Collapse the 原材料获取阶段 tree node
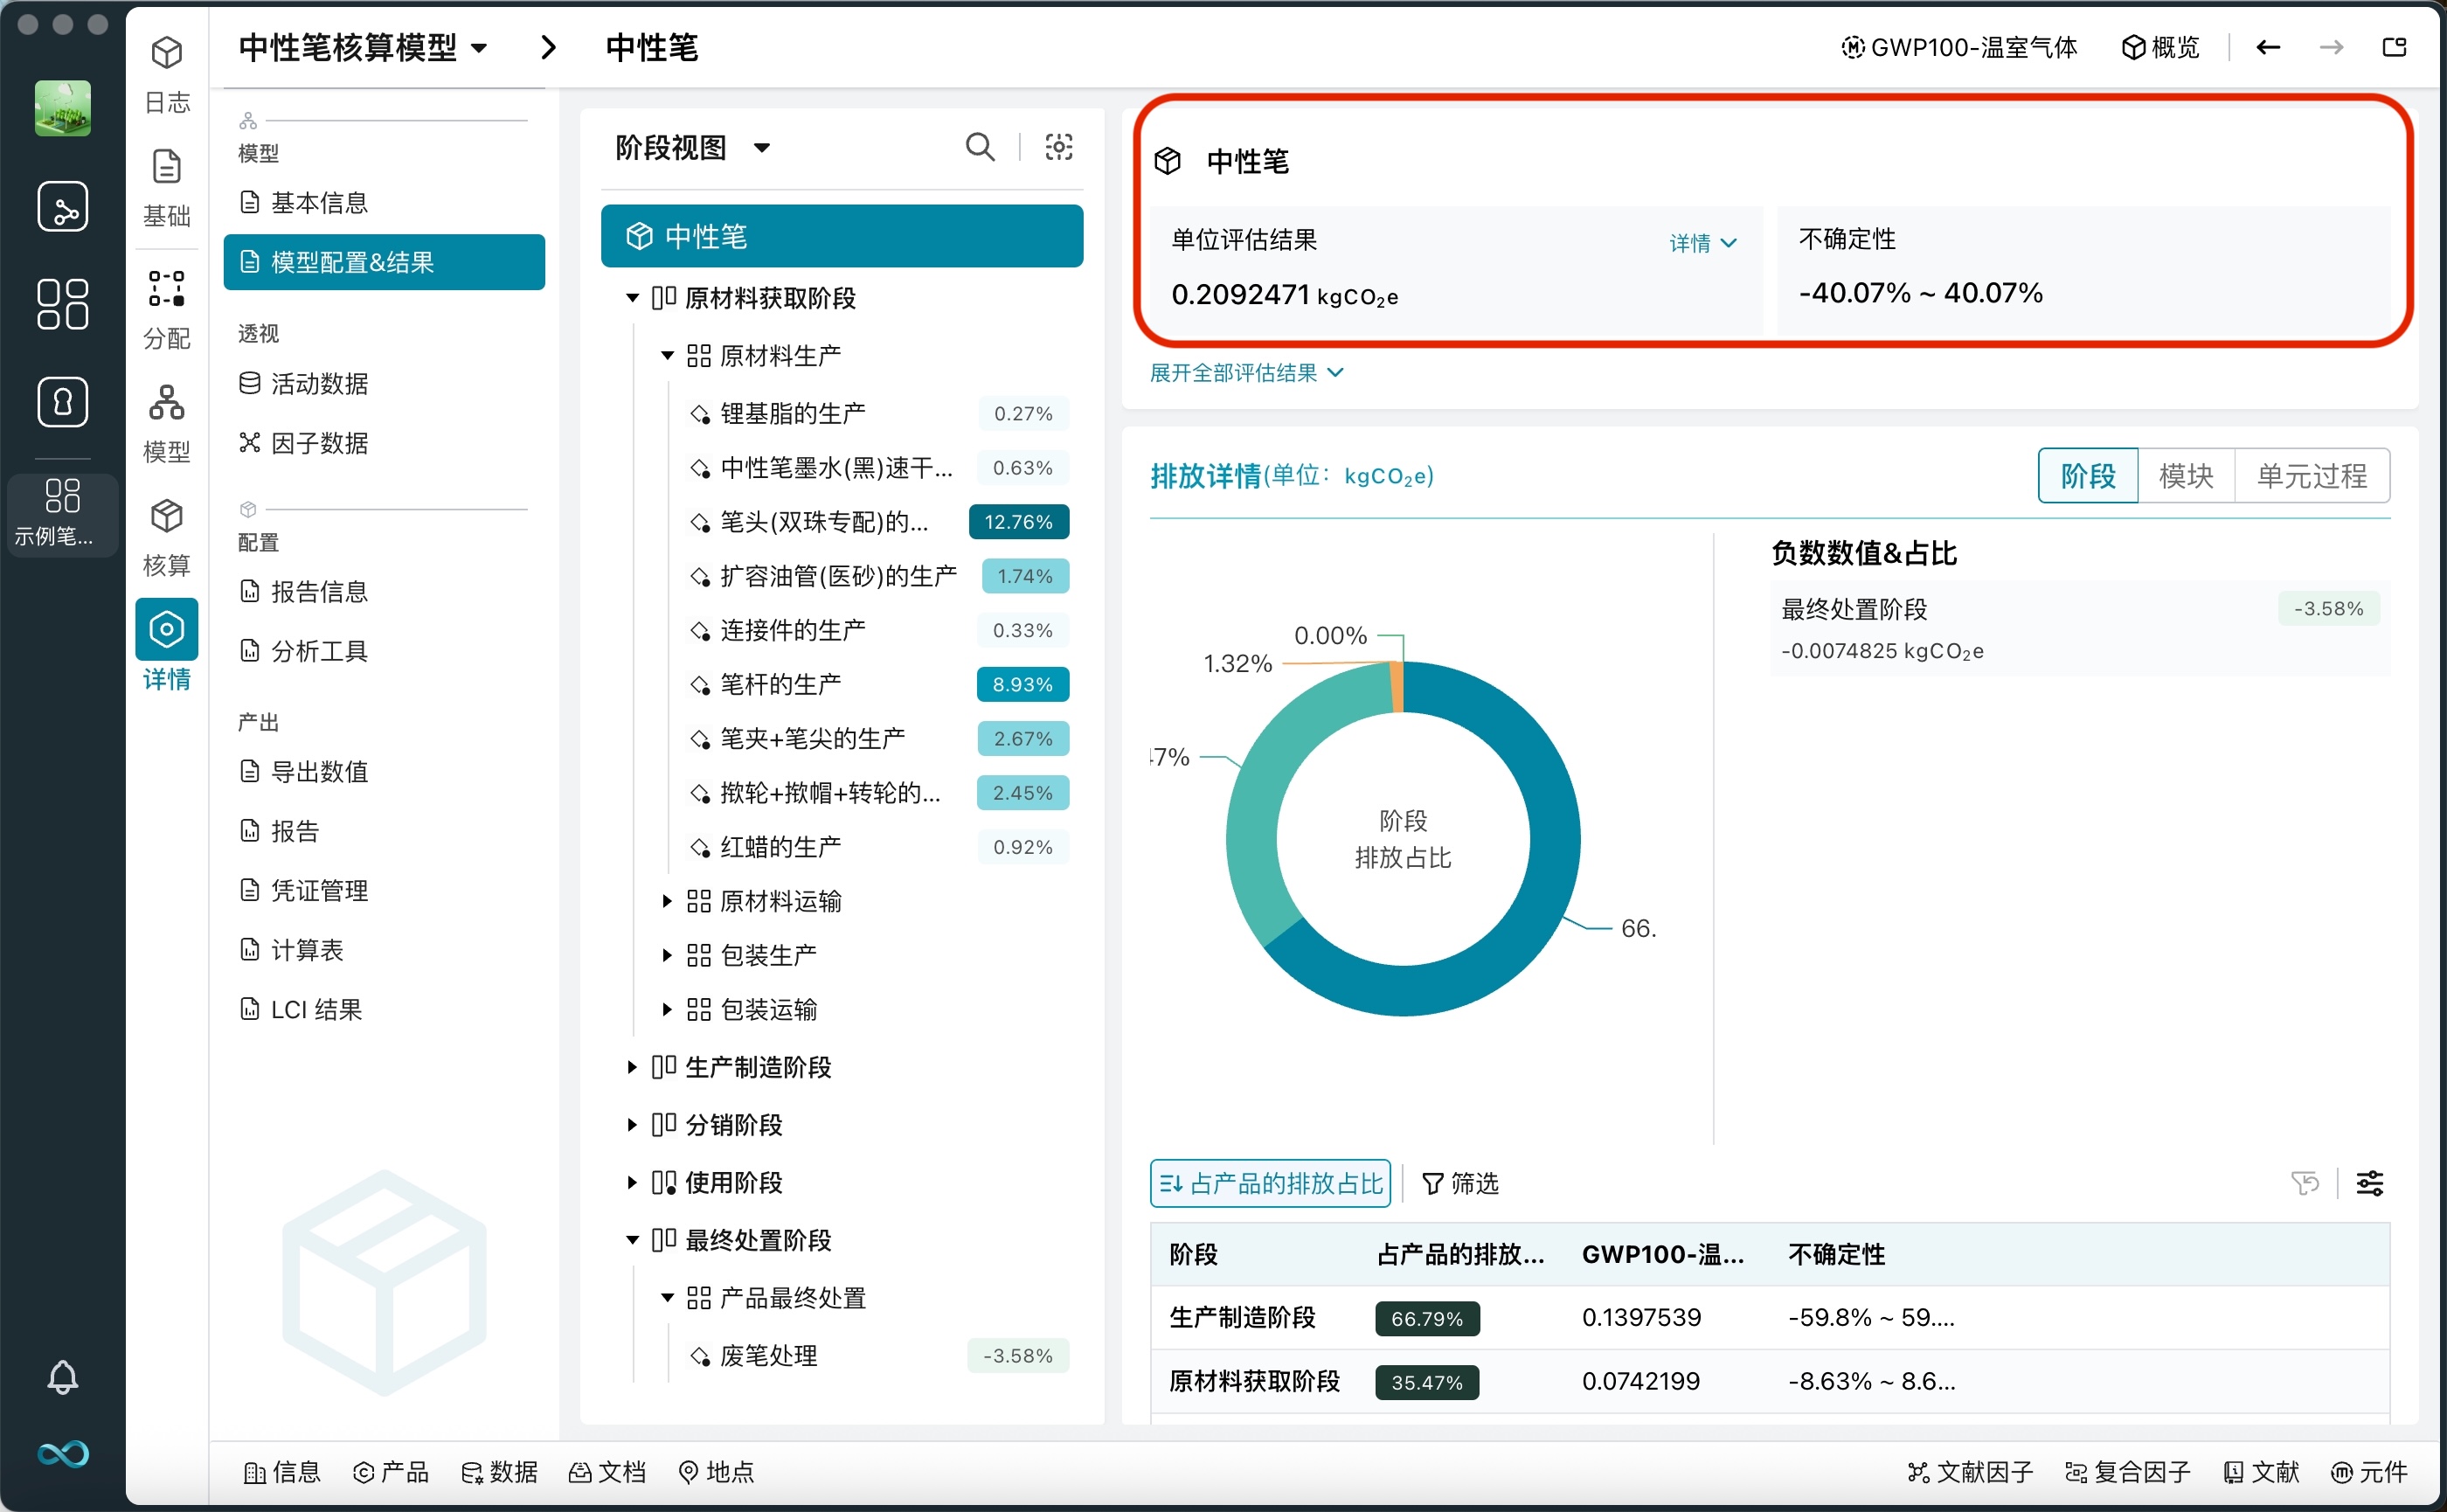The image size is (2447, 1512). tap(632, 297)
